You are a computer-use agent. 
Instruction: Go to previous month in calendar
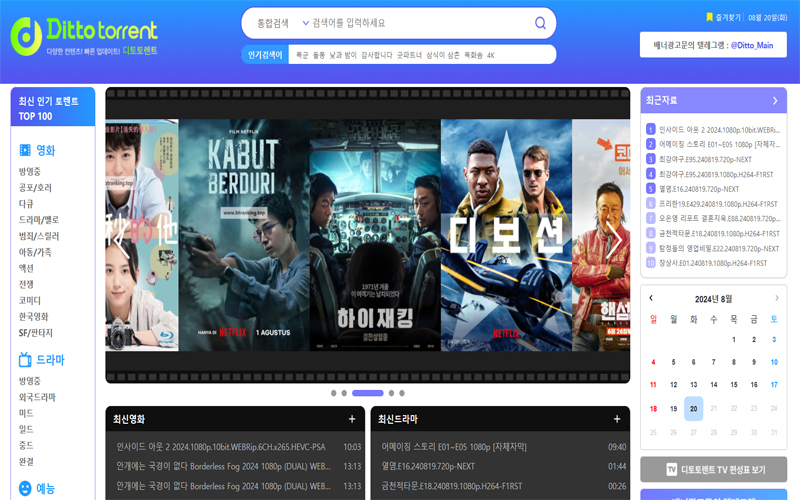651,298
